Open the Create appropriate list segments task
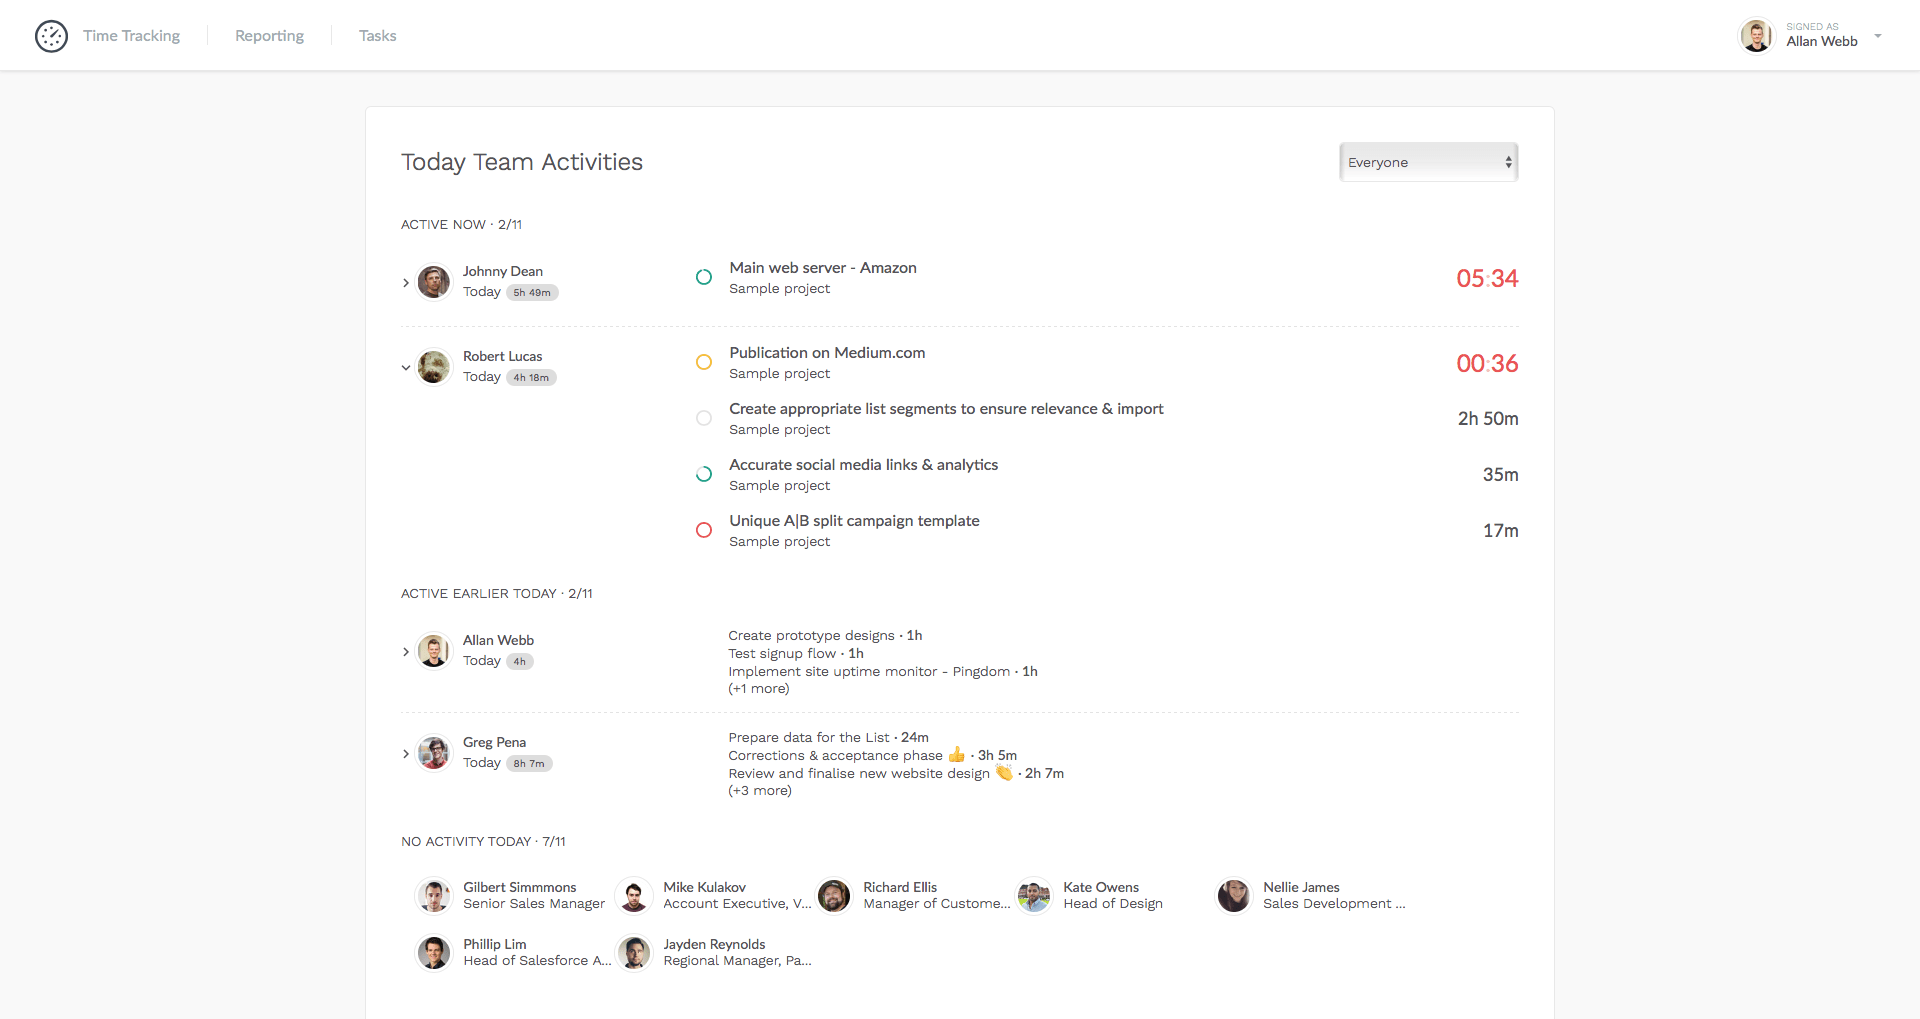Screen dimensions: 1920x1019 click(x=945, y=409)
